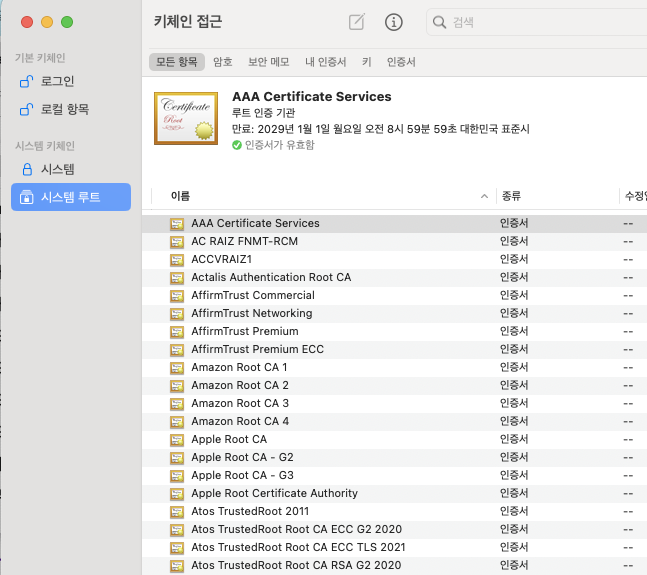Switch to the 암호 tab

click(x=223, y=62)
